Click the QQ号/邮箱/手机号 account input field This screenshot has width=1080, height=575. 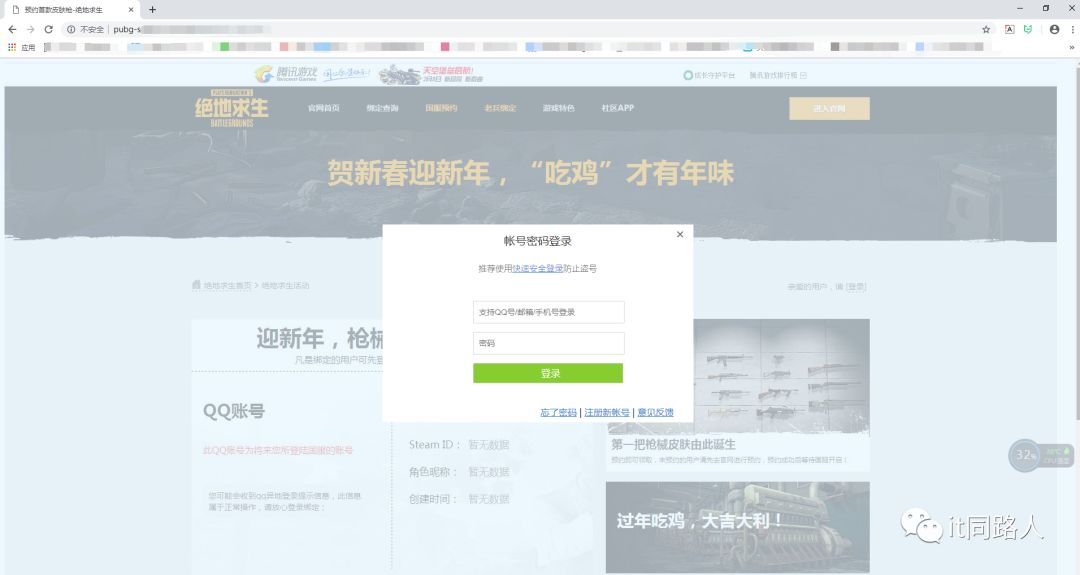click(x=548, y=312)
